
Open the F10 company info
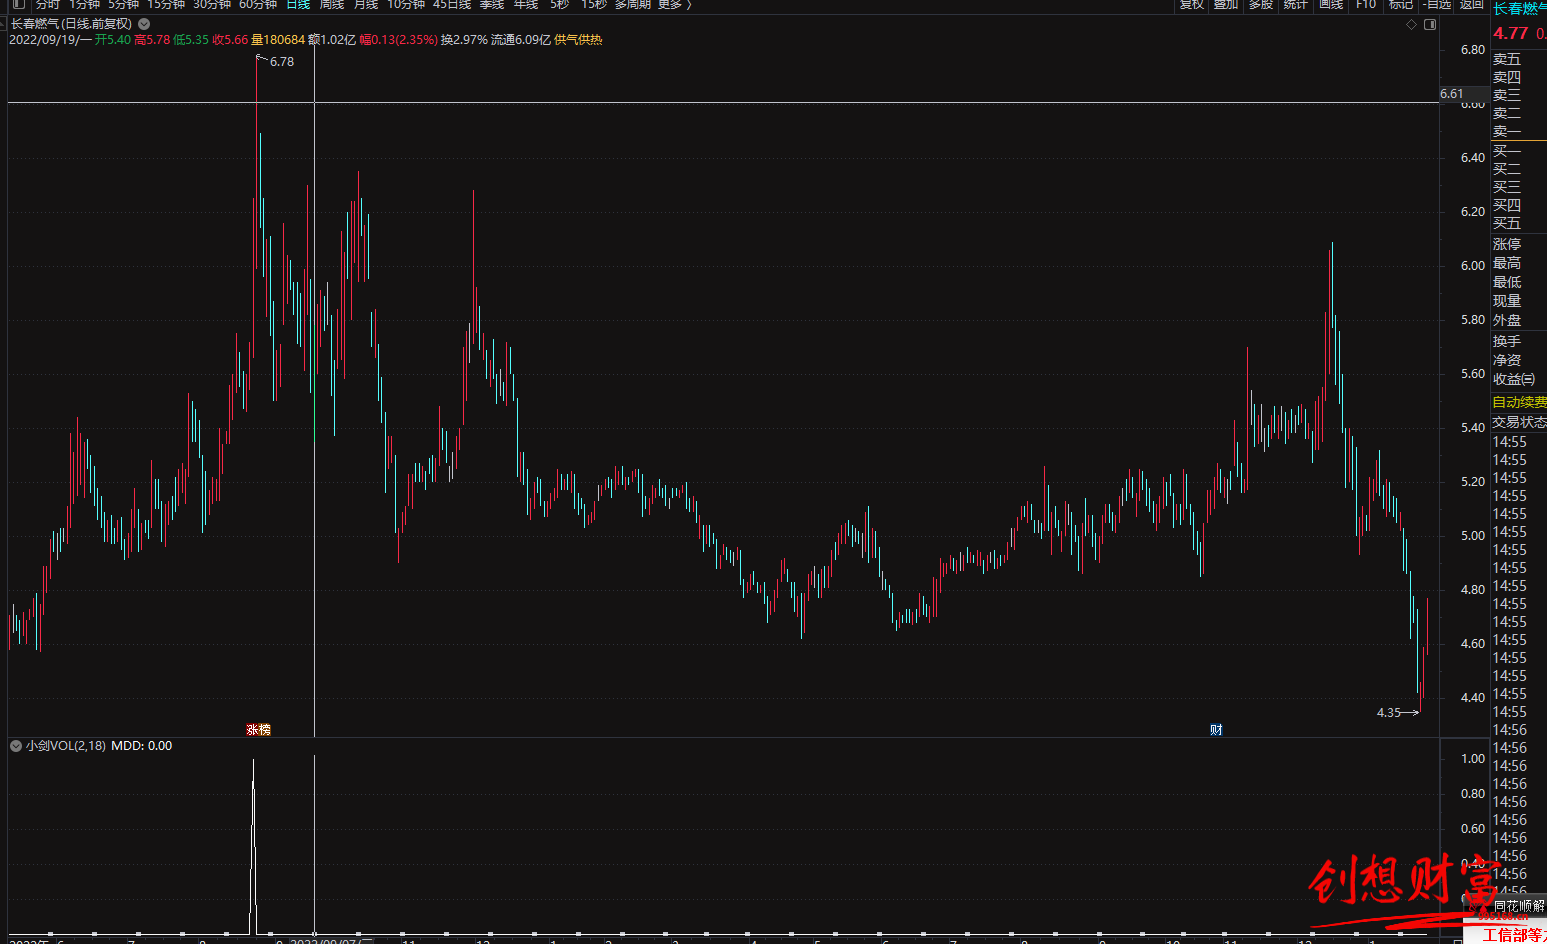click(1366, 5)
